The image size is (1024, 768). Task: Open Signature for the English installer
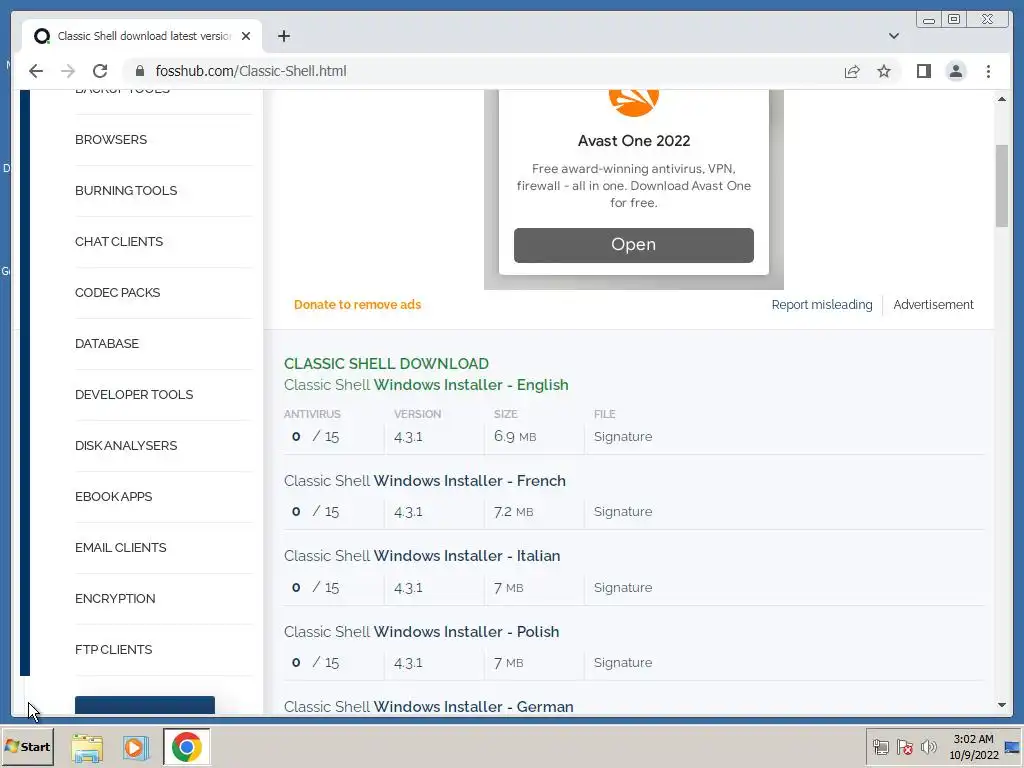(622, 436)
